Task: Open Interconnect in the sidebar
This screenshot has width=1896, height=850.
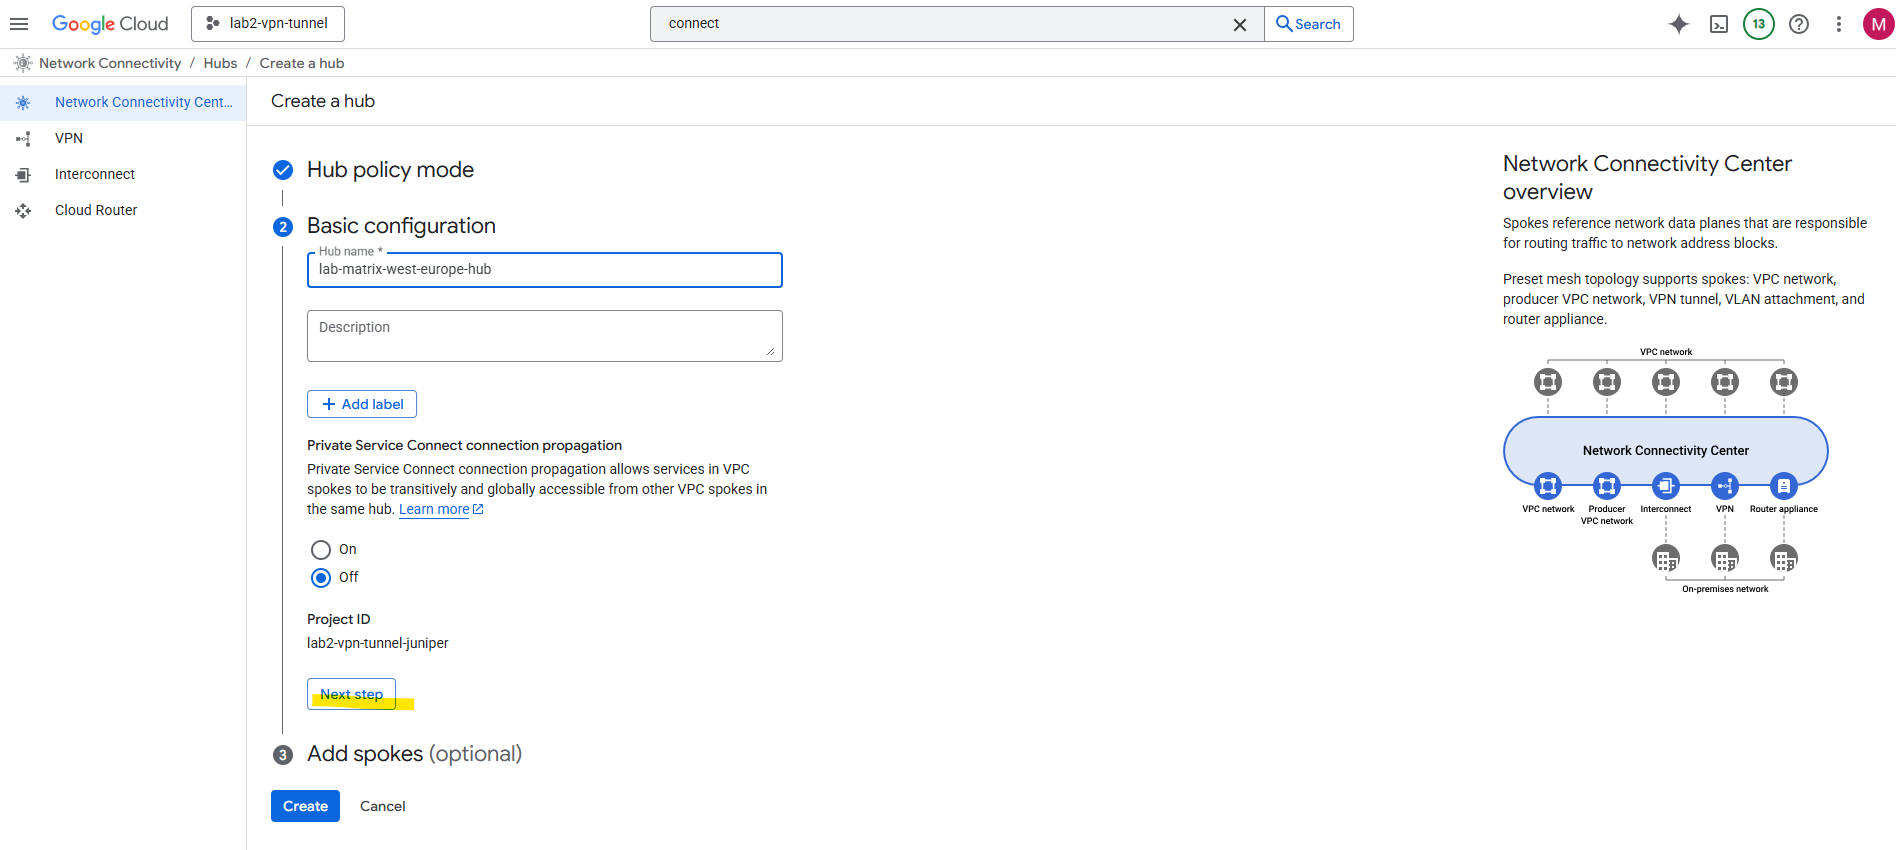Action: point(123,174)
